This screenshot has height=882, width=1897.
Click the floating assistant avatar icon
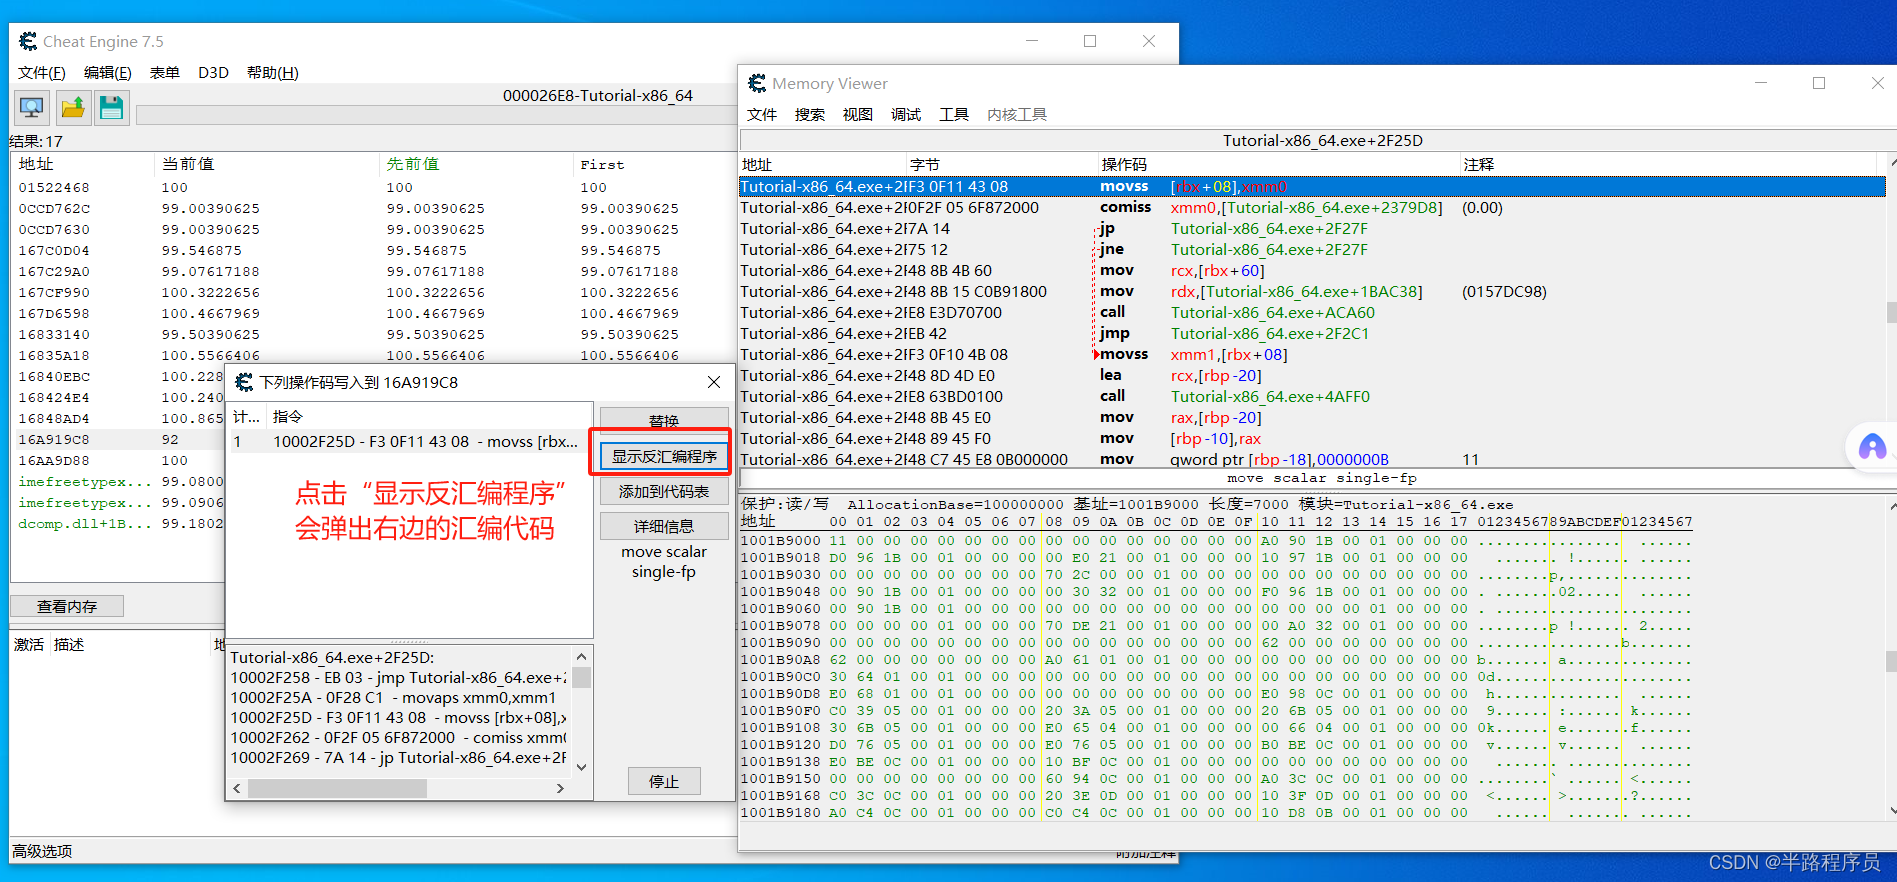tap(1872, 447)
